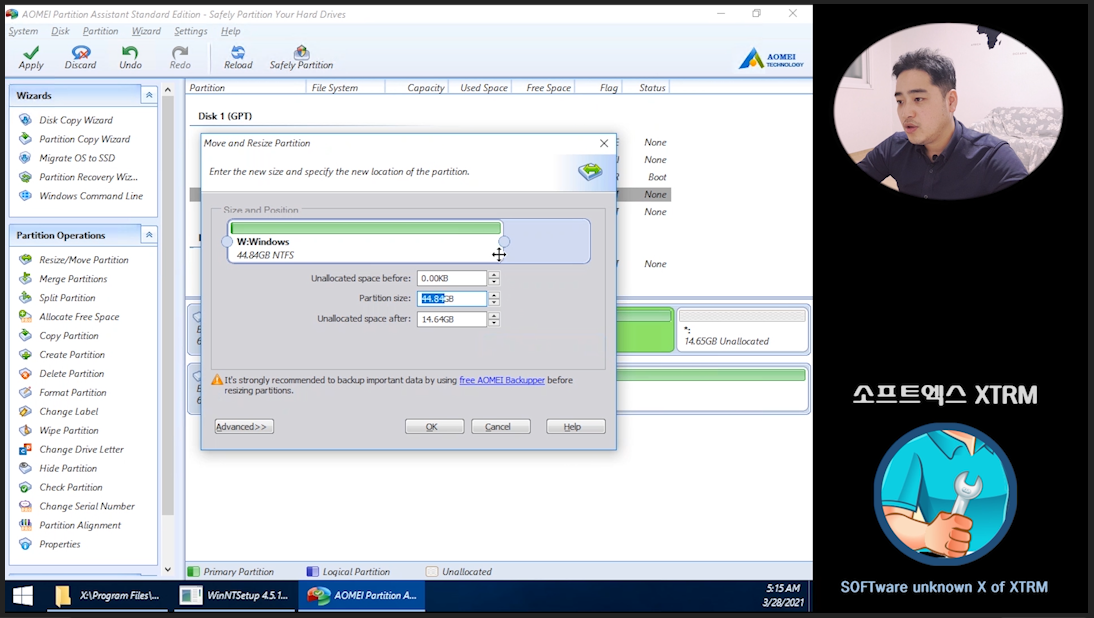Launch the Partition Copy Wizard

point(84,139)
